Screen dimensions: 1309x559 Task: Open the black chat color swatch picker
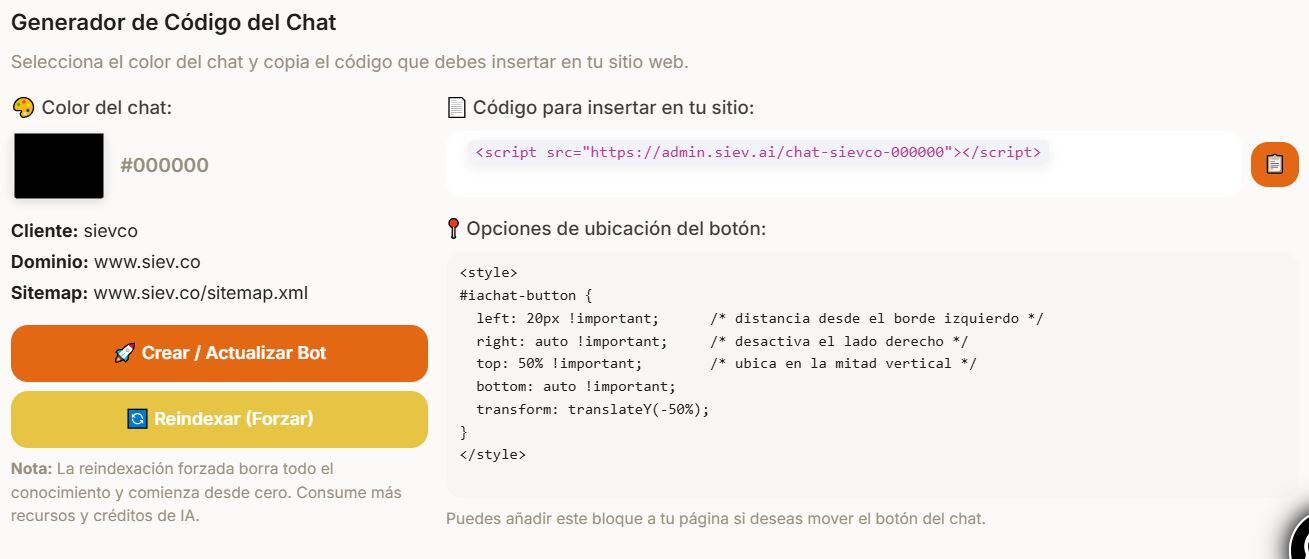pos(59,165)
